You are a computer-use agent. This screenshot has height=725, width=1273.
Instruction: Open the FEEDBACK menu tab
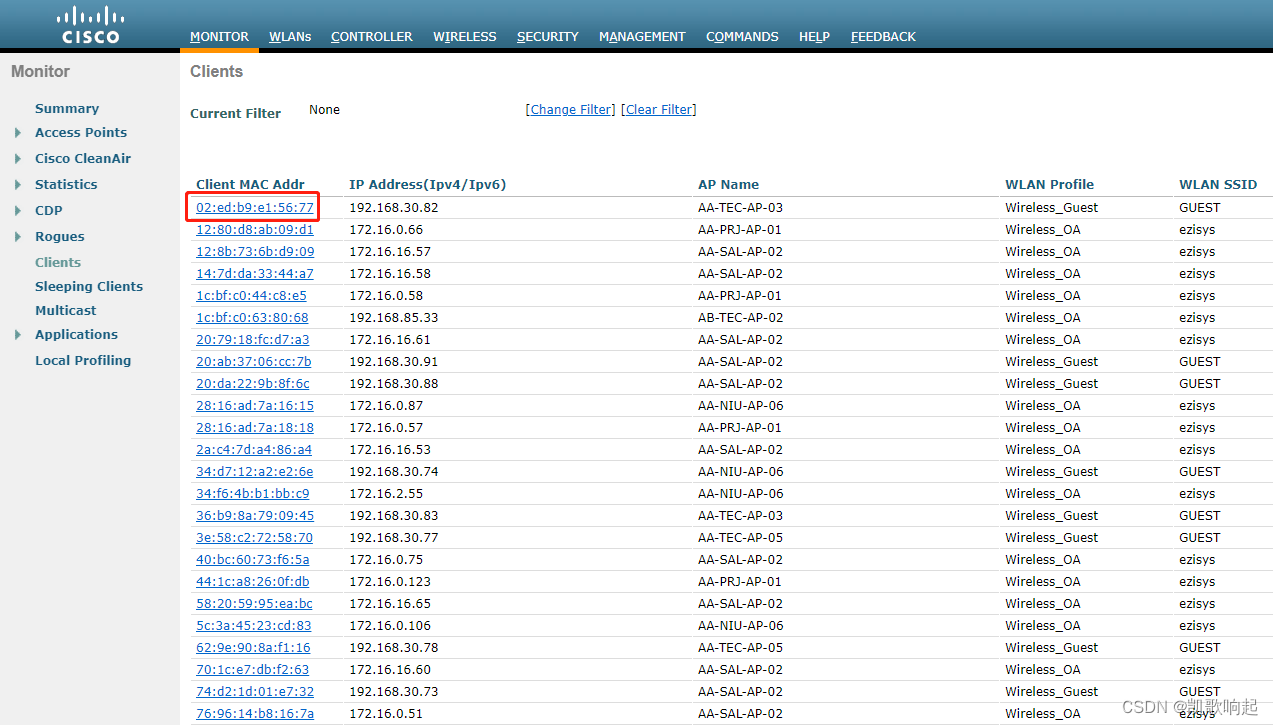(x=883, y=36)
